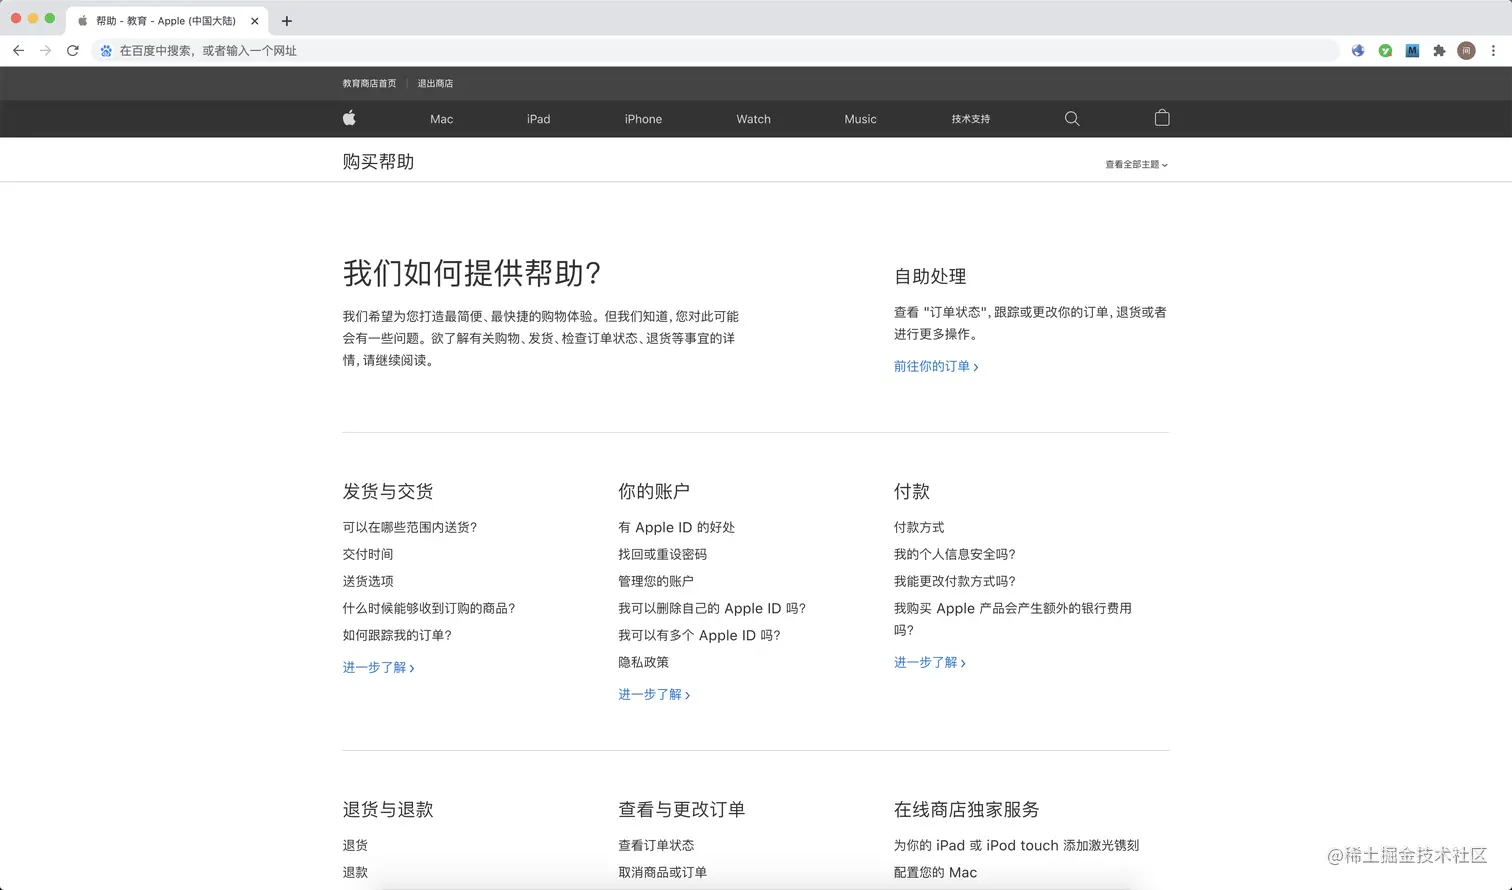Open the iPad menu item
Viewport: 1512px width, 890px height.
coord(539,119)
